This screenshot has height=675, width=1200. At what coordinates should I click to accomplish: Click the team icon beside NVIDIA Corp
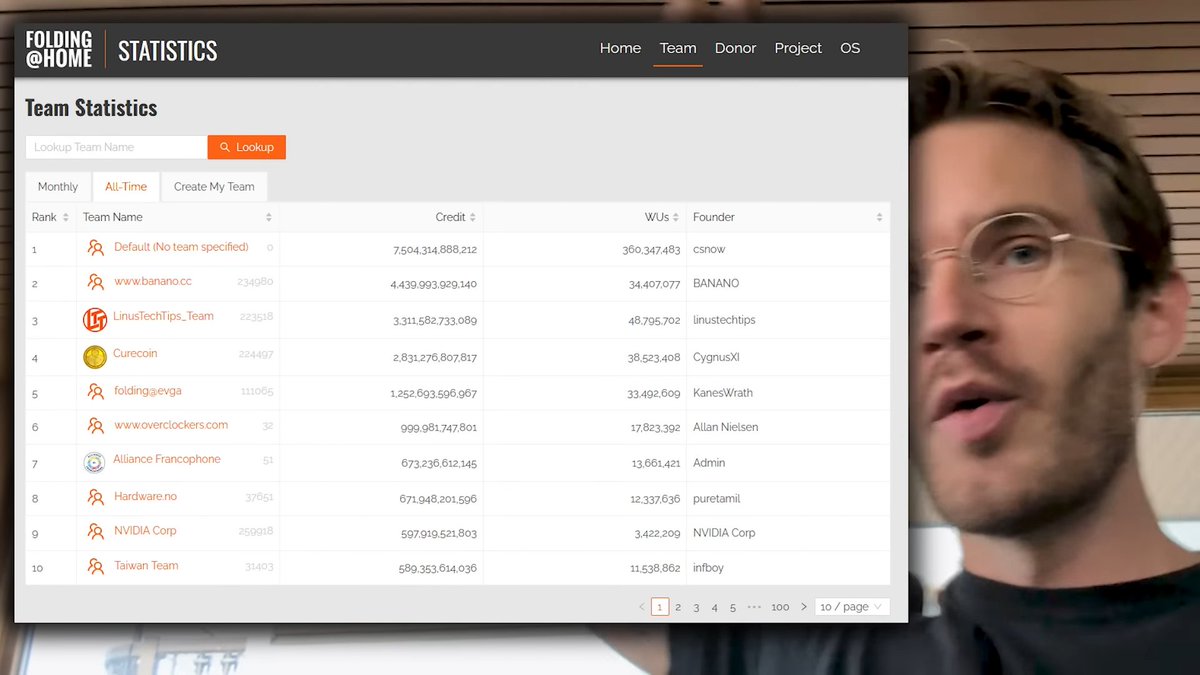coord(95,532)
